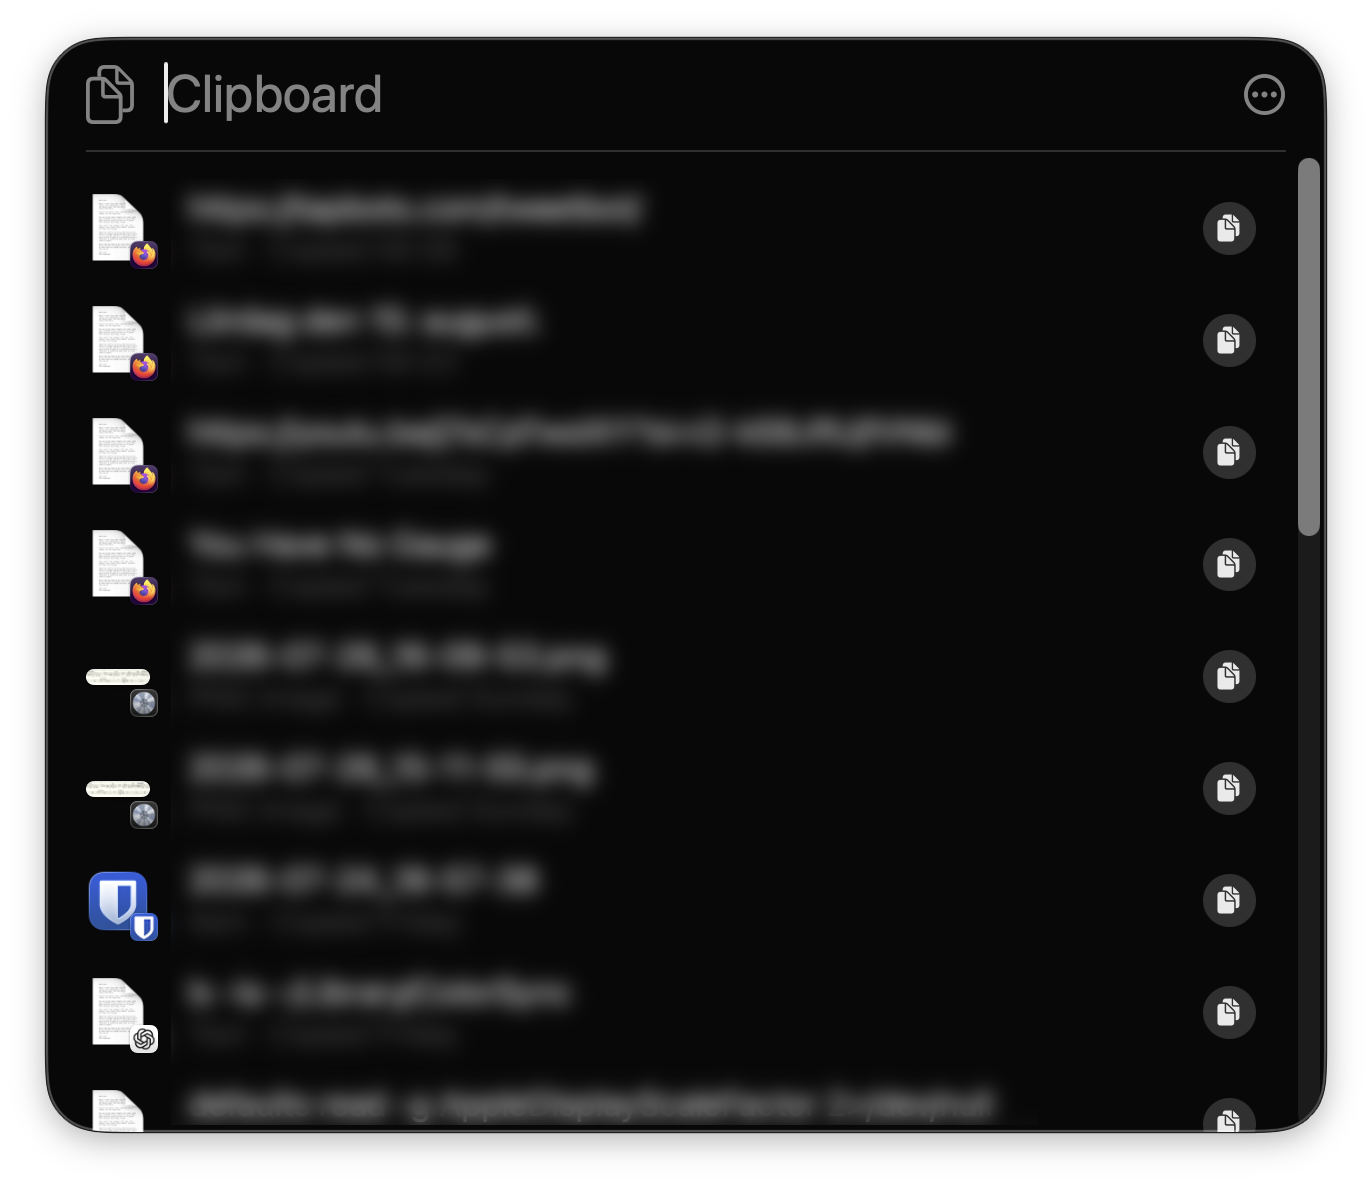1372x1186 pixels.
Task: Copy the ChatGPT clipboard entry
Action: (x=1229, y=1012)
